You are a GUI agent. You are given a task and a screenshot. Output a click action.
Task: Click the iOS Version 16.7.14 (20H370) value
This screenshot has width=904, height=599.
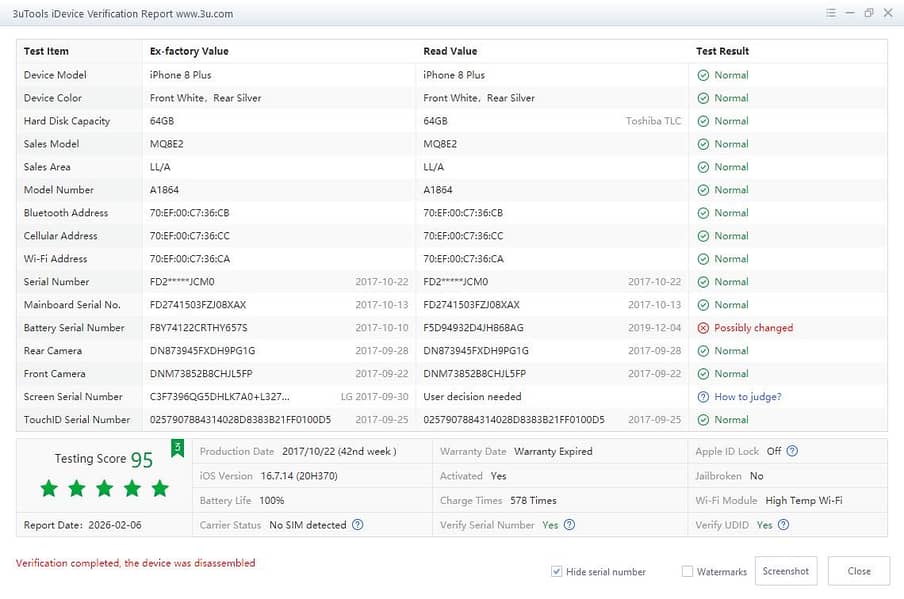(299, 476)
